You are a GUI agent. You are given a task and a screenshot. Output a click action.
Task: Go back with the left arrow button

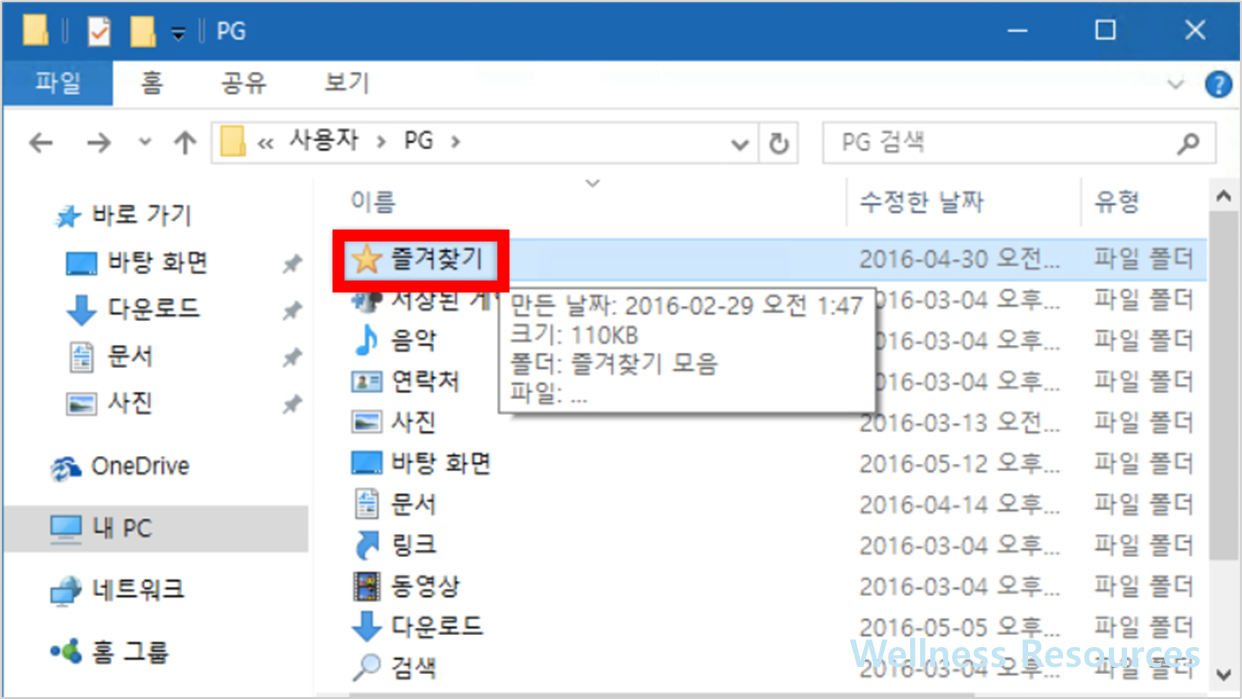click(x=41, y=143)
